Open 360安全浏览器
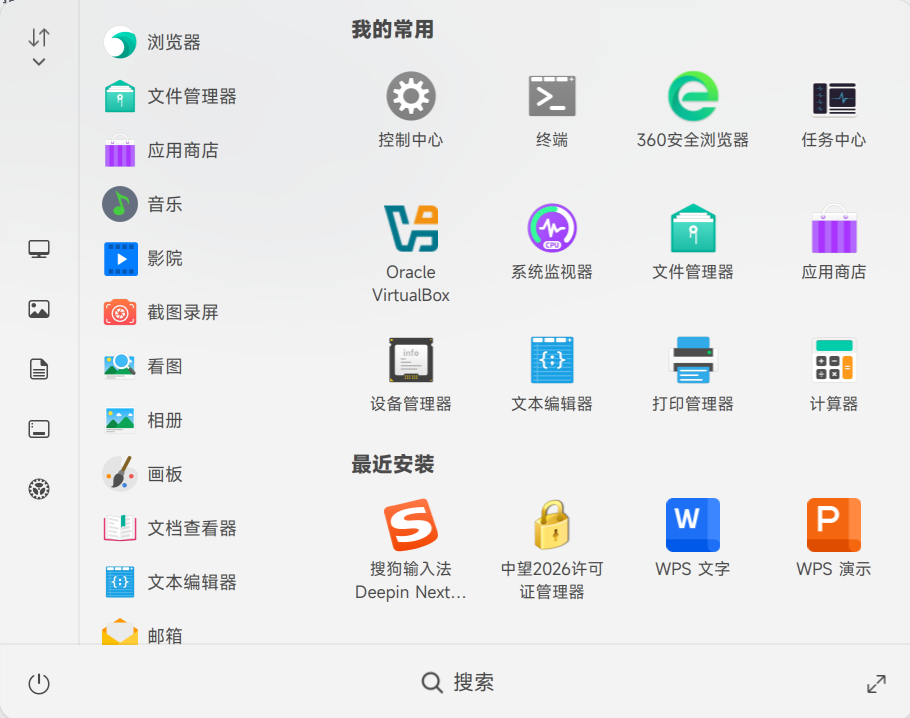Screen dimensions: 910x718 point(693,109)
